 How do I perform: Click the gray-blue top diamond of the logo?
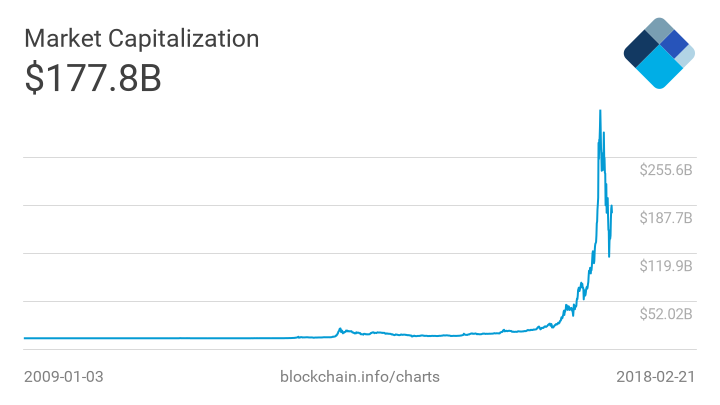(659, 30)
